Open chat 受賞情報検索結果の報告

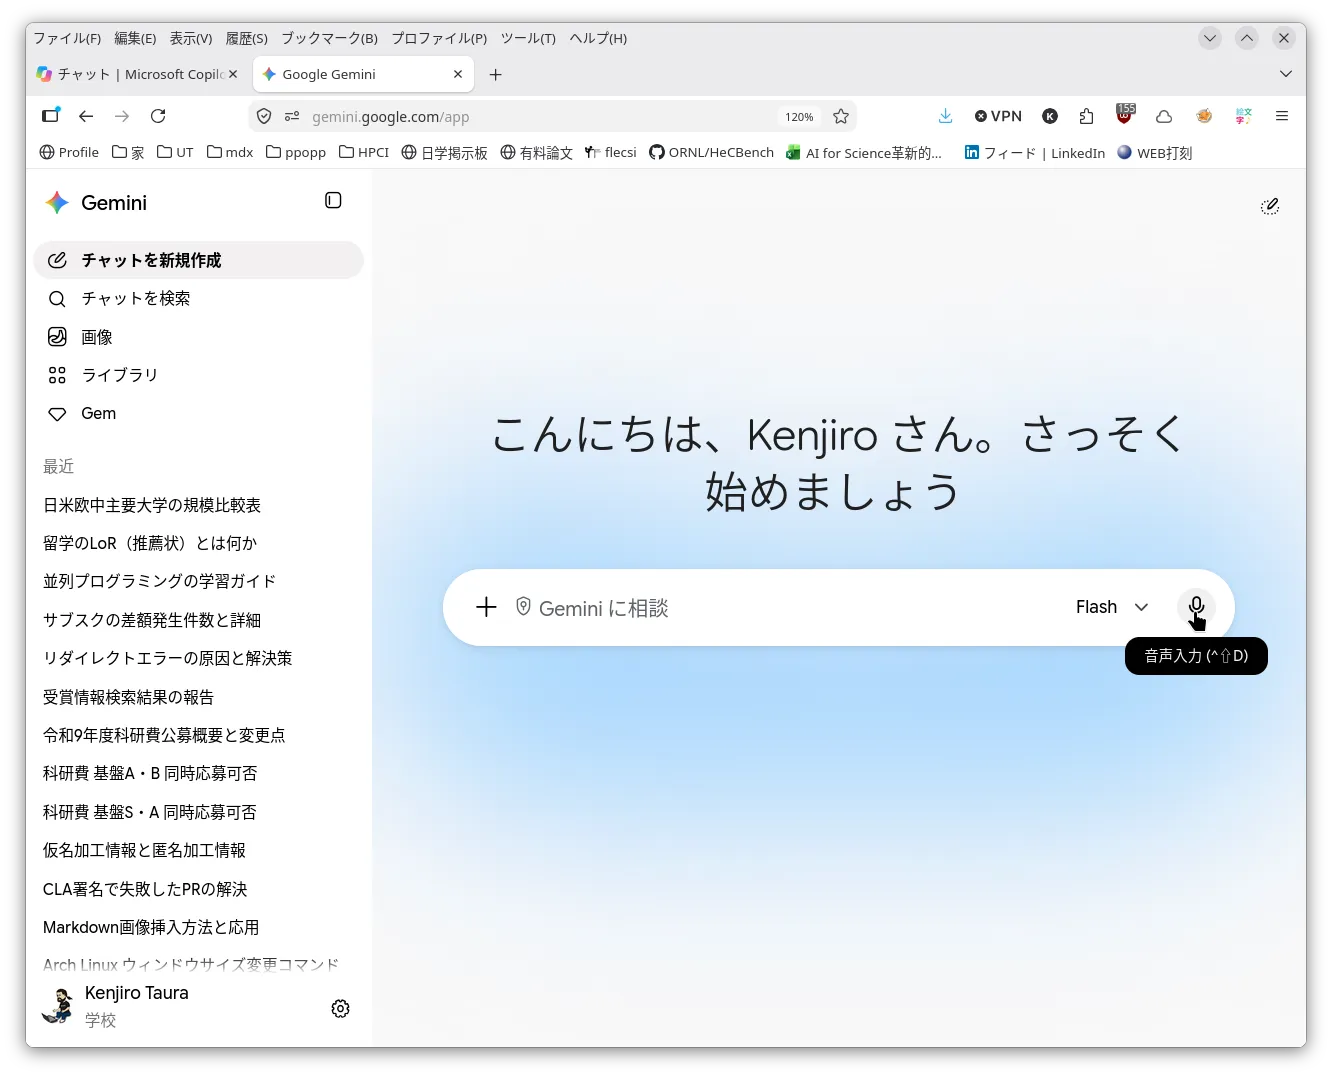[x=129, y=698]
